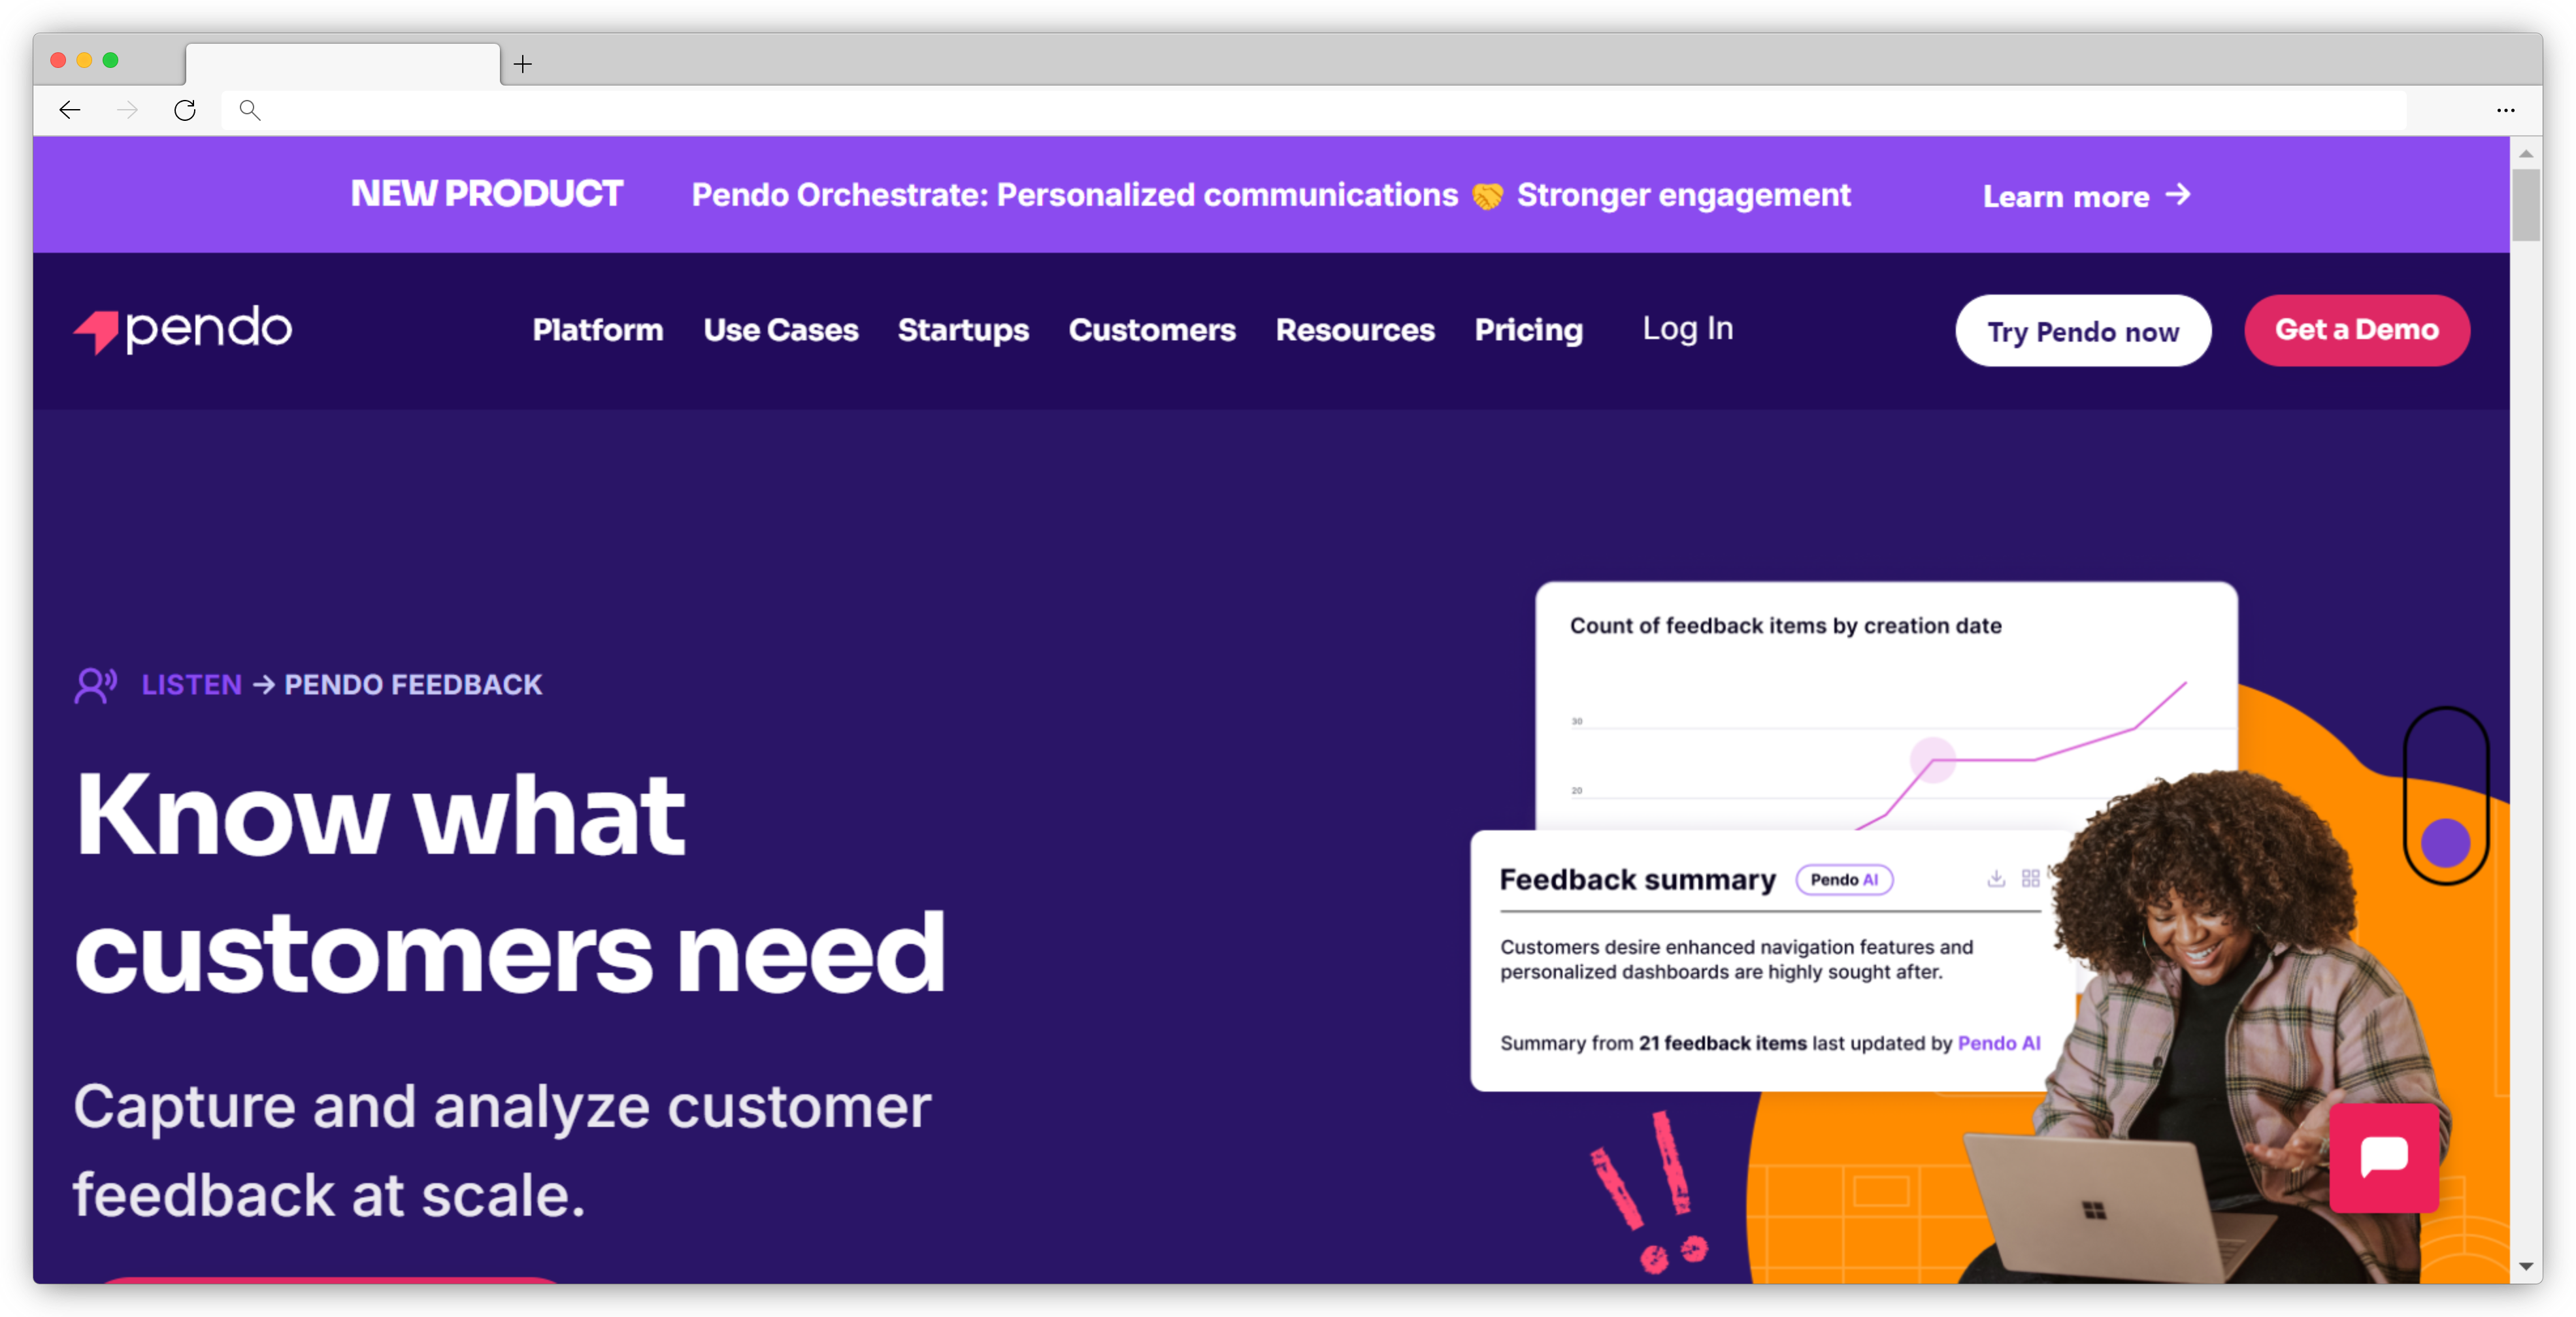Viewport: 2576px width, 1317px height.
Task: Click the Try Pendo now button
Action: tap(2080, 329)
